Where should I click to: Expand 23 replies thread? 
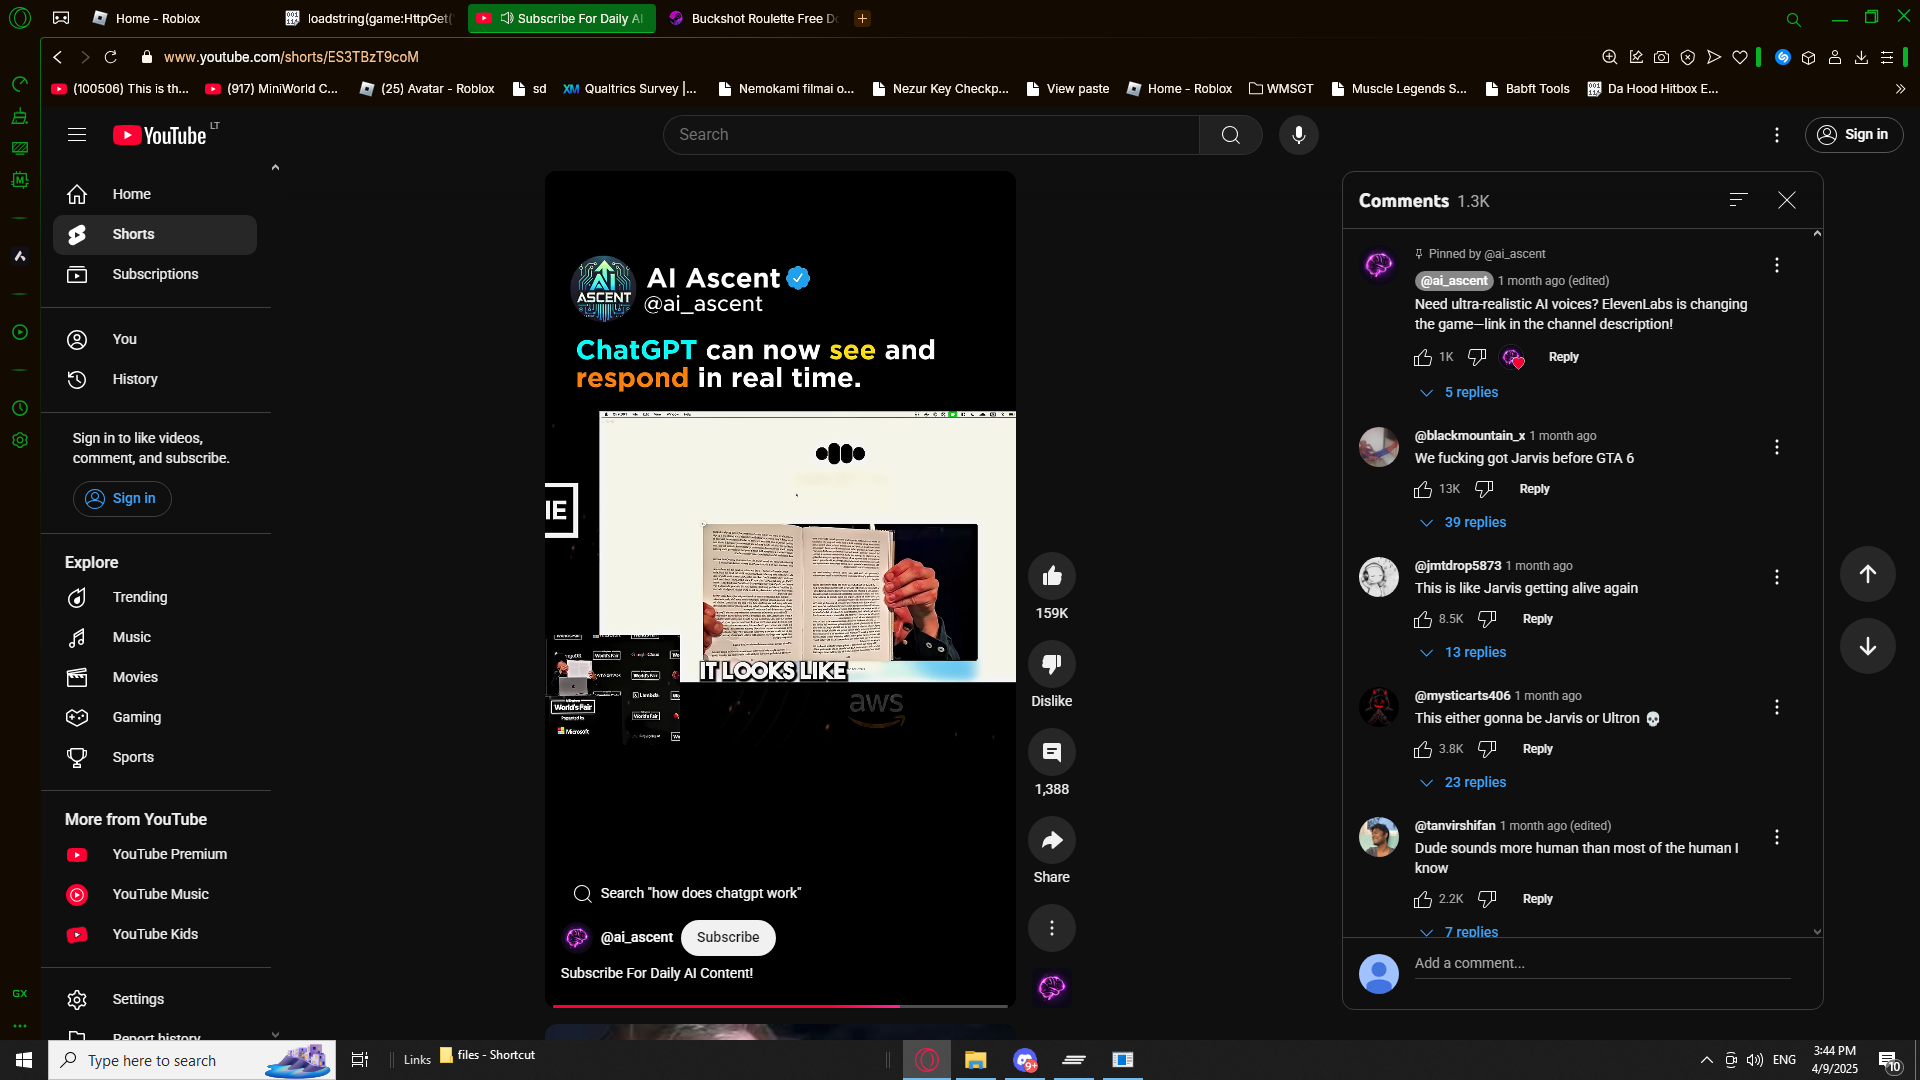[1463, 782]
